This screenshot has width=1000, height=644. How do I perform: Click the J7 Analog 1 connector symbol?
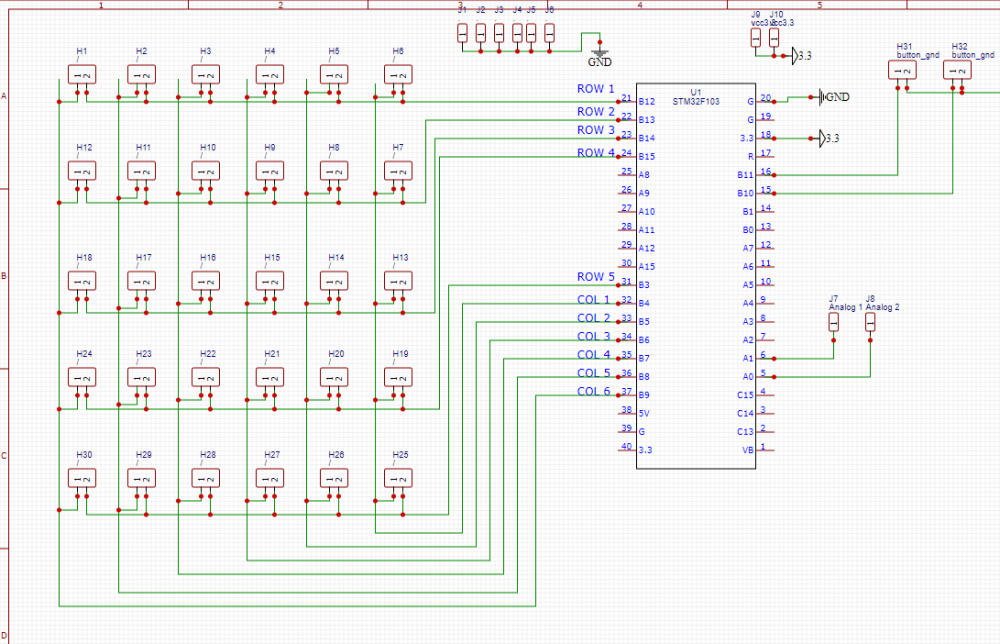tap(834, 323)
